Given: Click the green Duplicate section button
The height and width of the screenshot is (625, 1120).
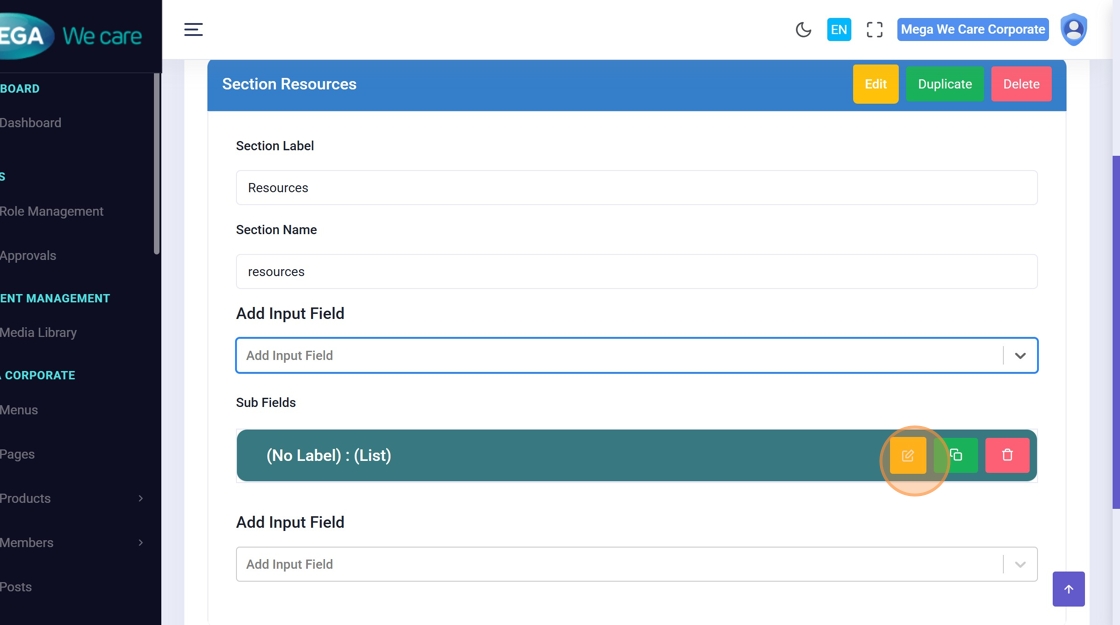Looking at the screenshot, I should point(945,84).
